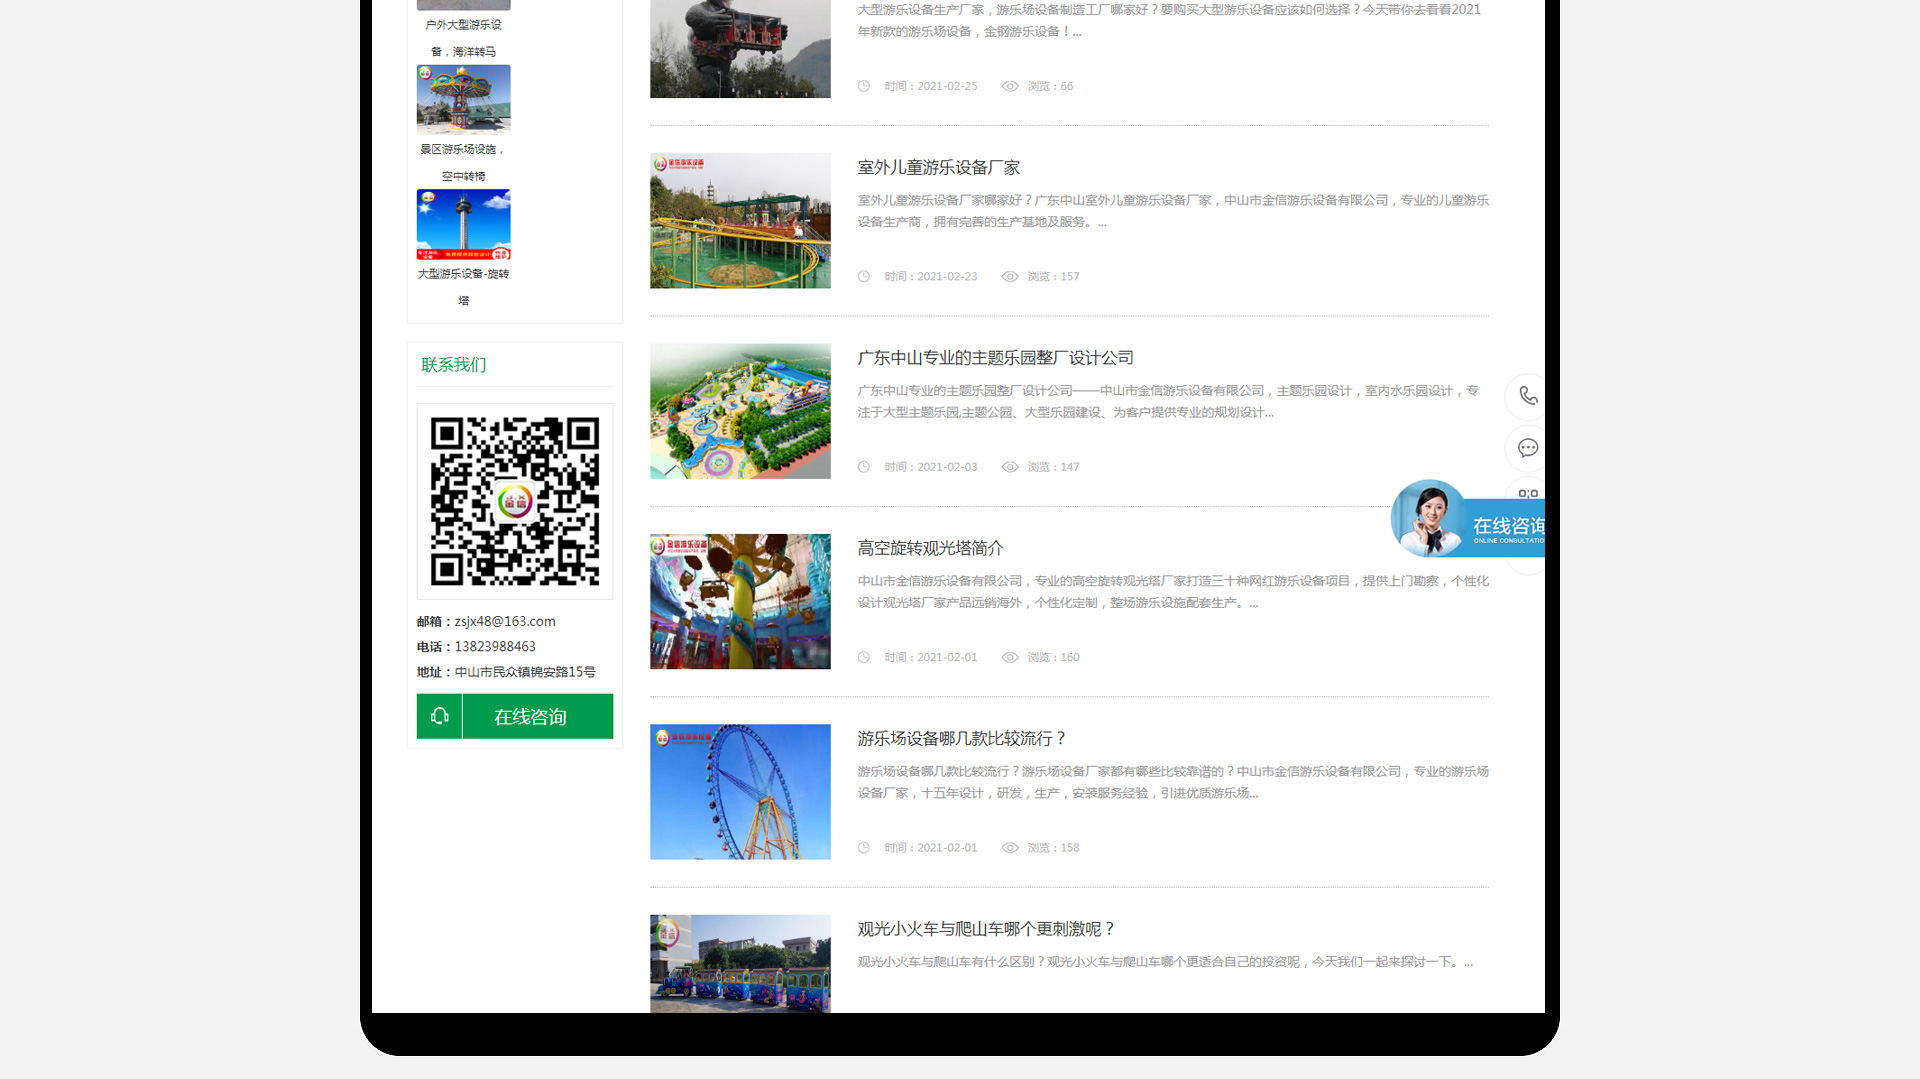Click eye icon beside 浏览：160
1920x1079 pixels.
point(1010,657)
